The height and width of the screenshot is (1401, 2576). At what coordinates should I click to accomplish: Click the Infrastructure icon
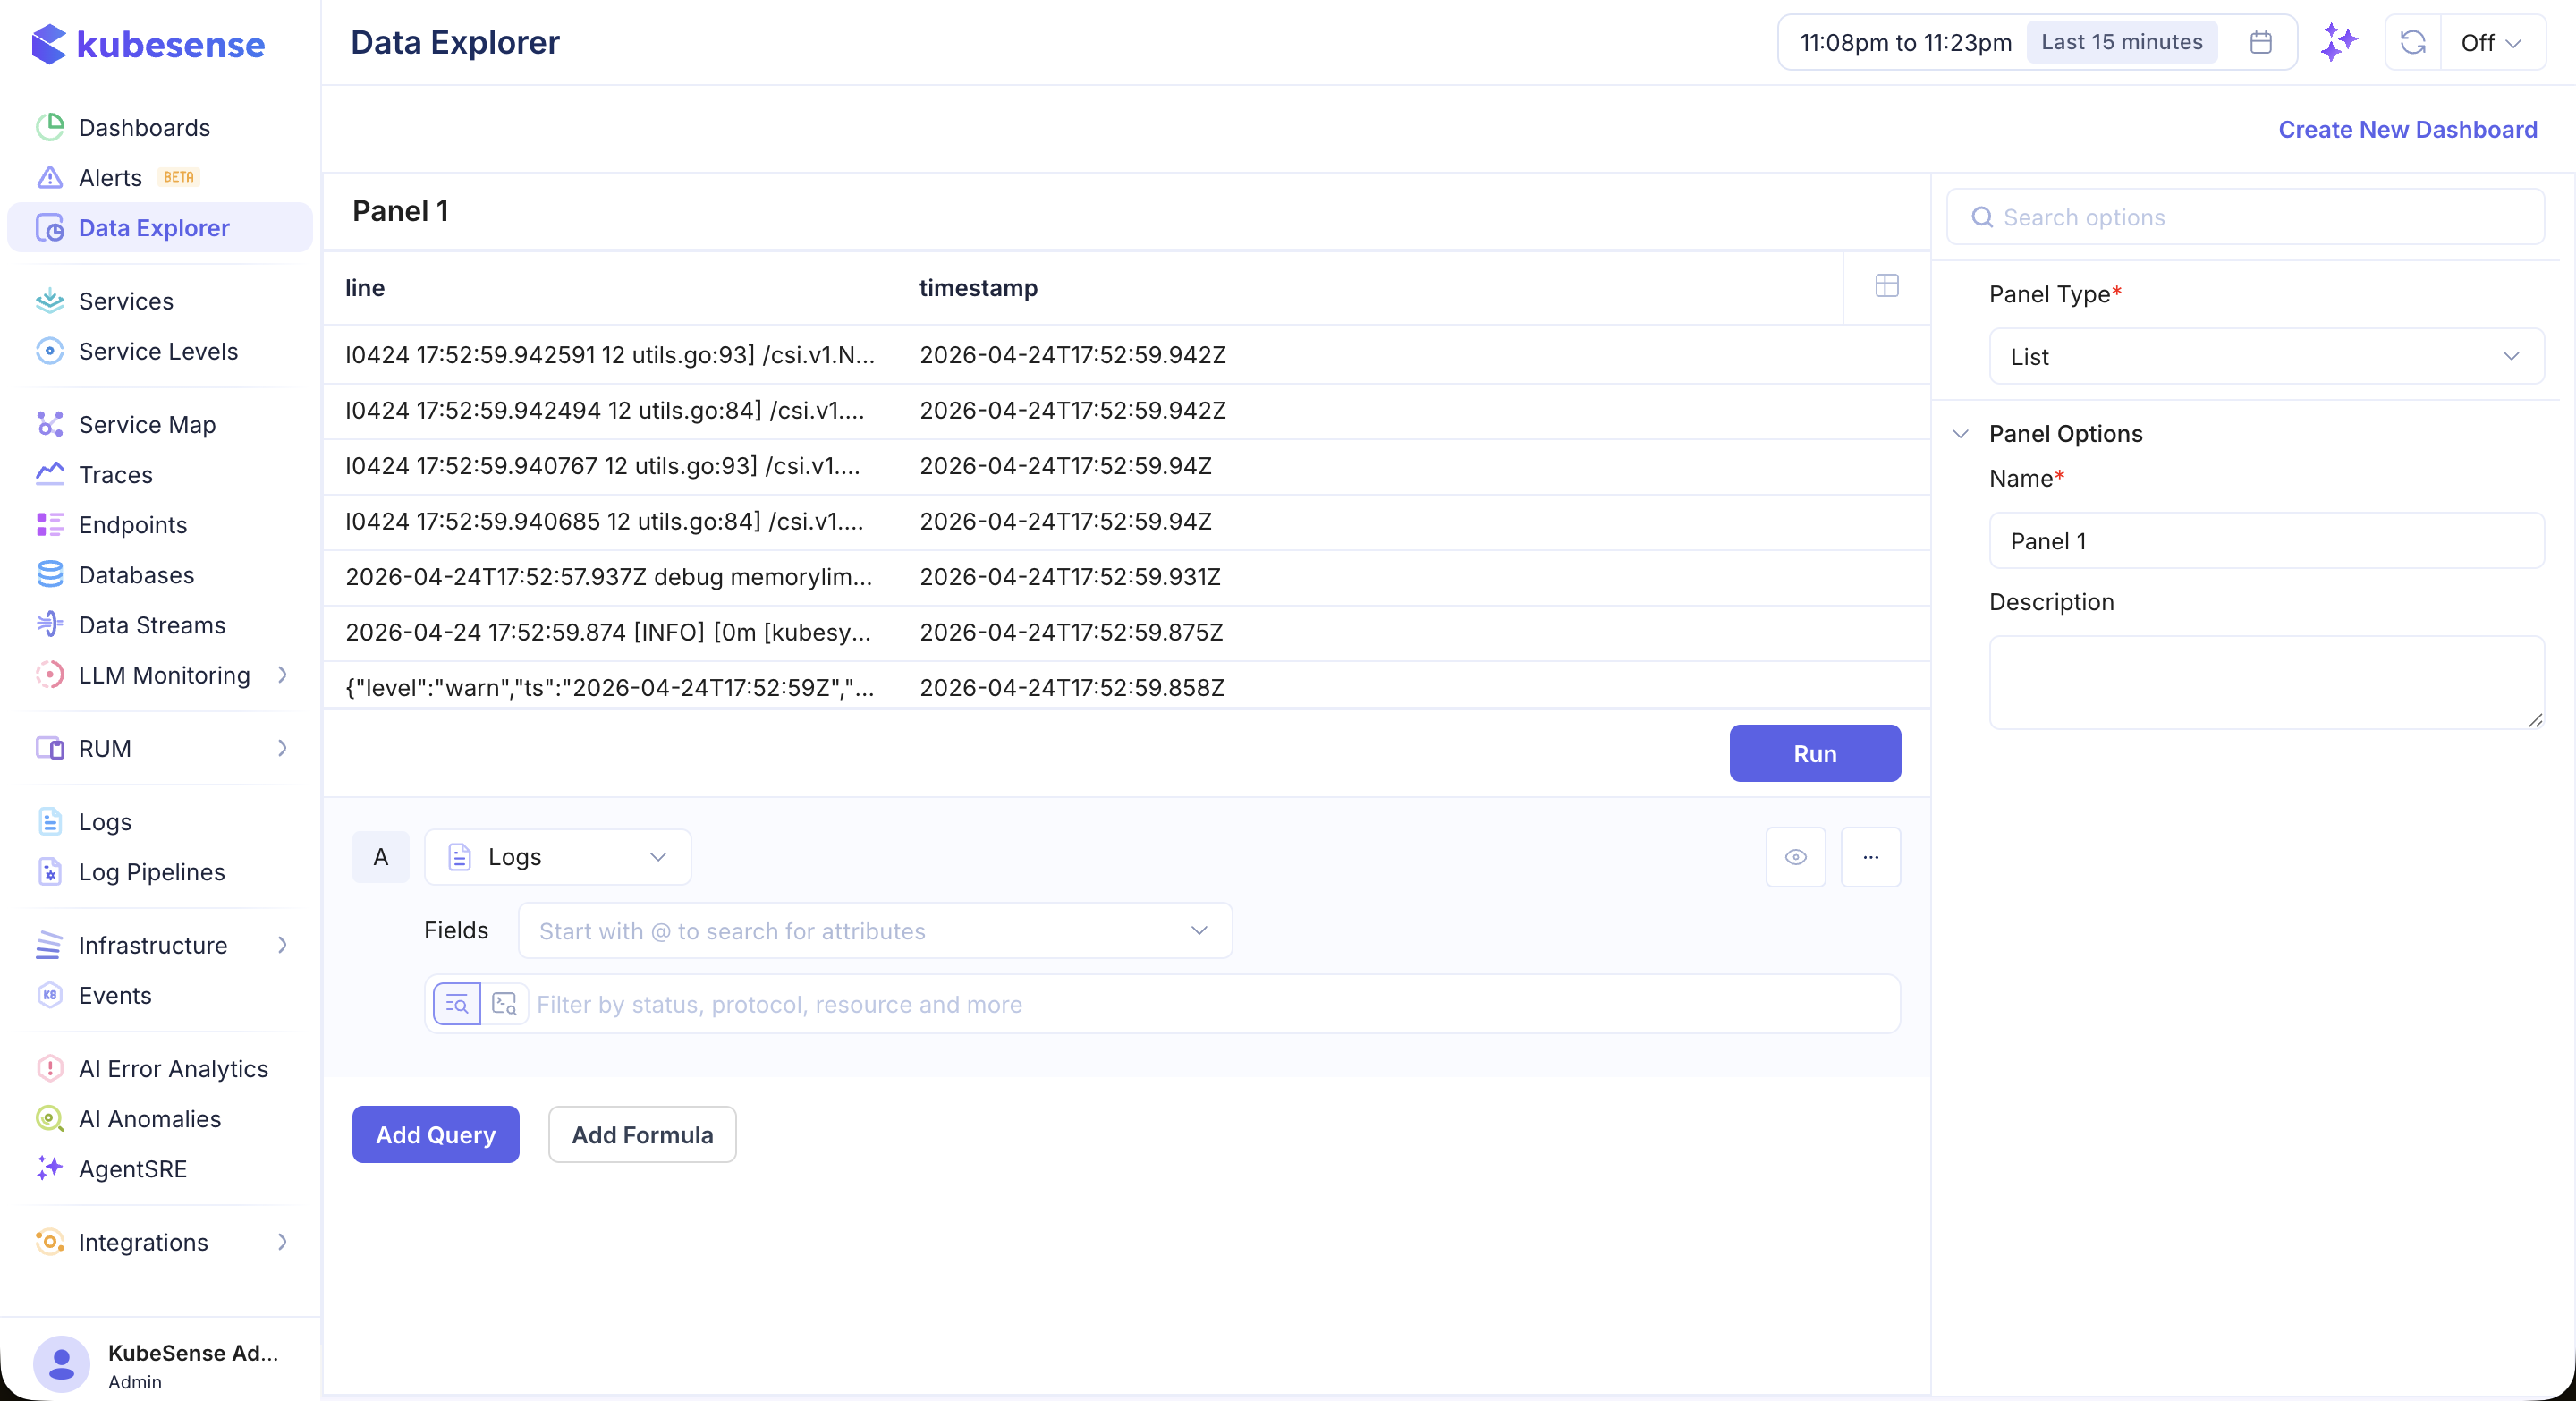50,944
